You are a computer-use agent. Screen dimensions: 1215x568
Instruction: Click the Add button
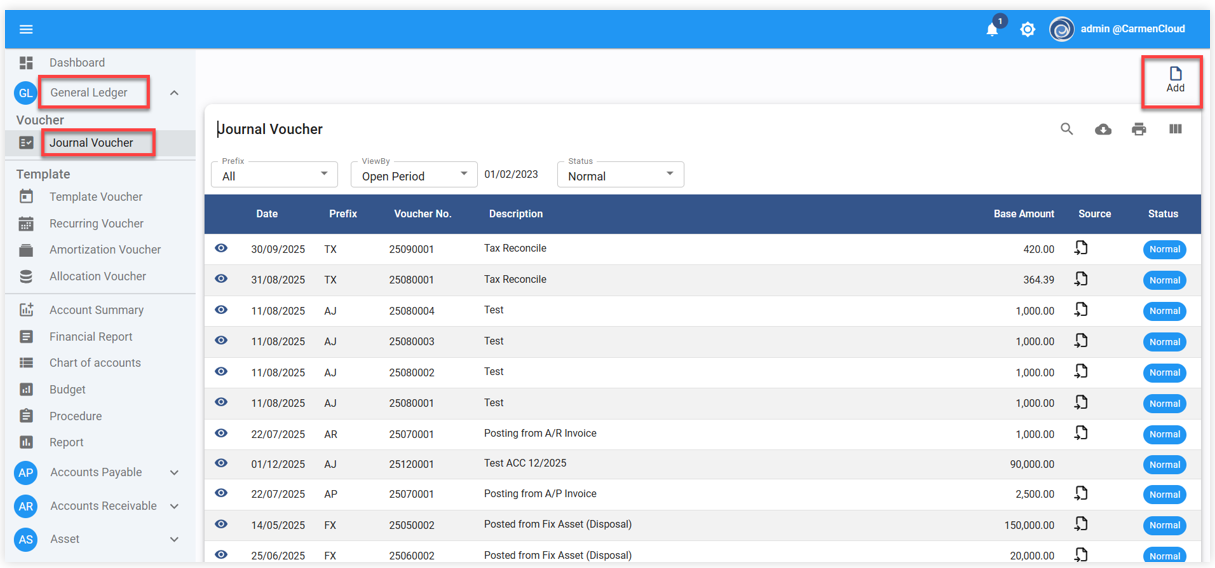point(1175,80)
